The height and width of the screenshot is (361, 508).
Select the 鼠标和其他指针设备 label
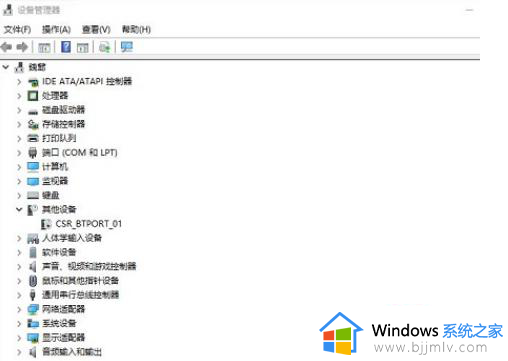pos(80,281)
